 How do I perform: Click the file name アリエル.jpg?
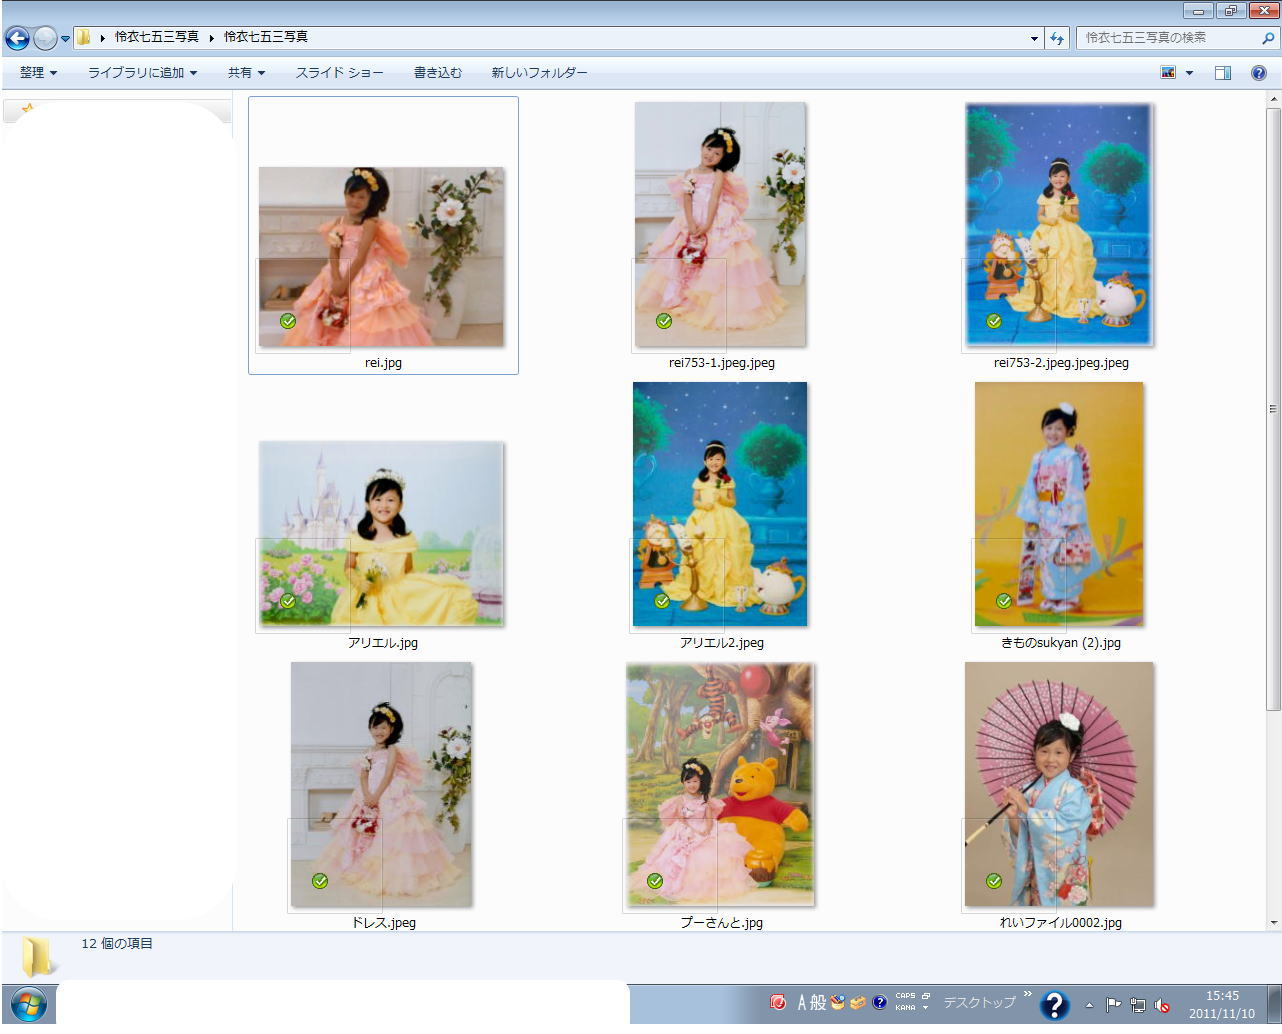[383, 643]
